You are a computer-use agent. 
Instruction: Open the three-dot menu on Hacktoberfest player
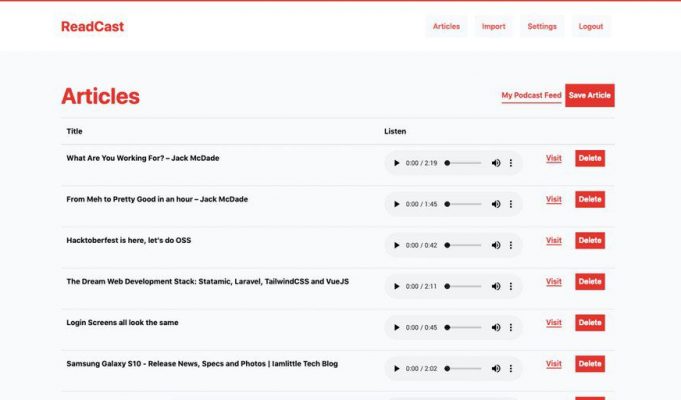511,245
